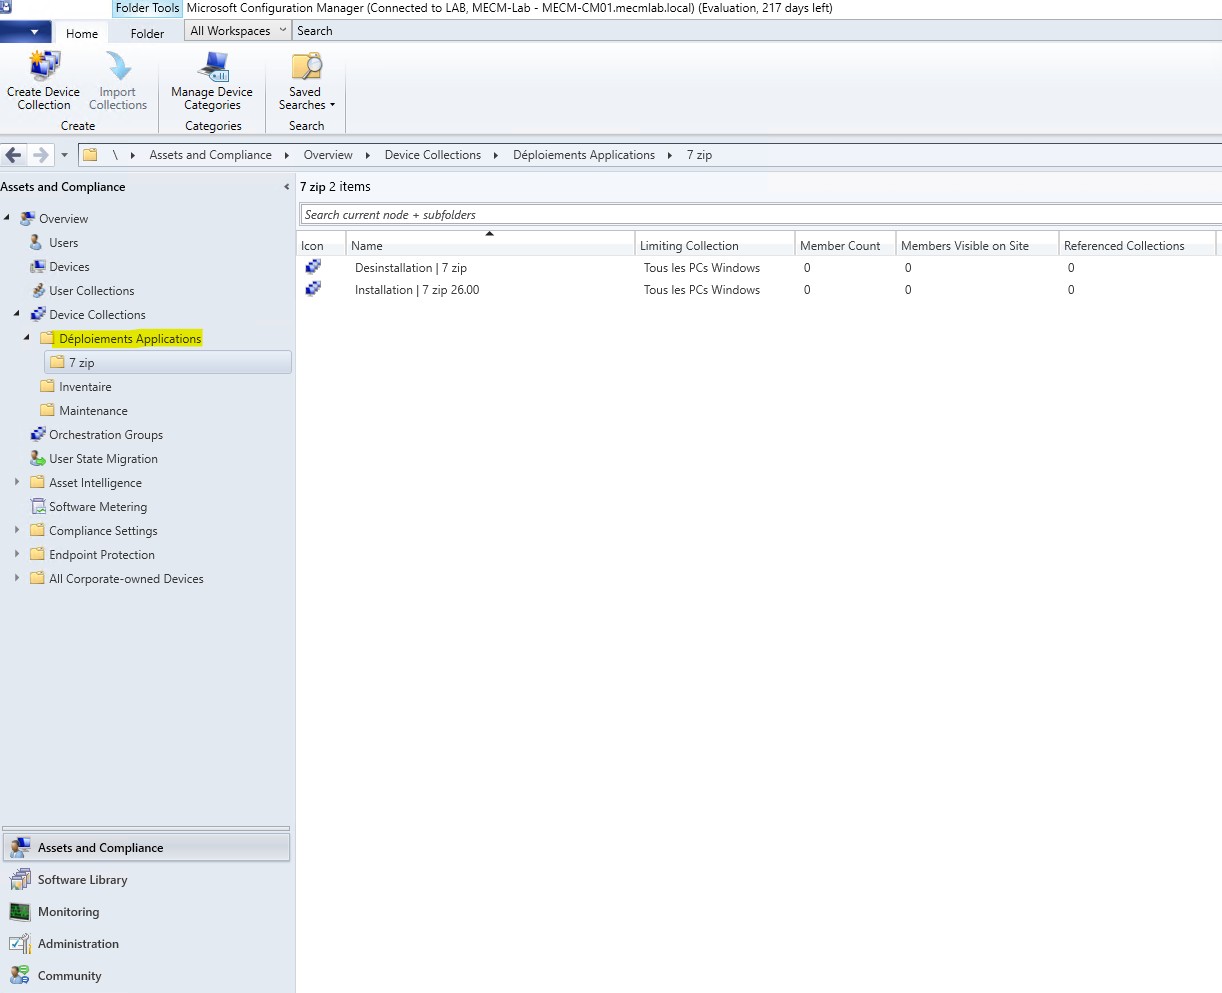Sort by the Icon column header
Screen dimensions: 1222x993
coord(321,246)
